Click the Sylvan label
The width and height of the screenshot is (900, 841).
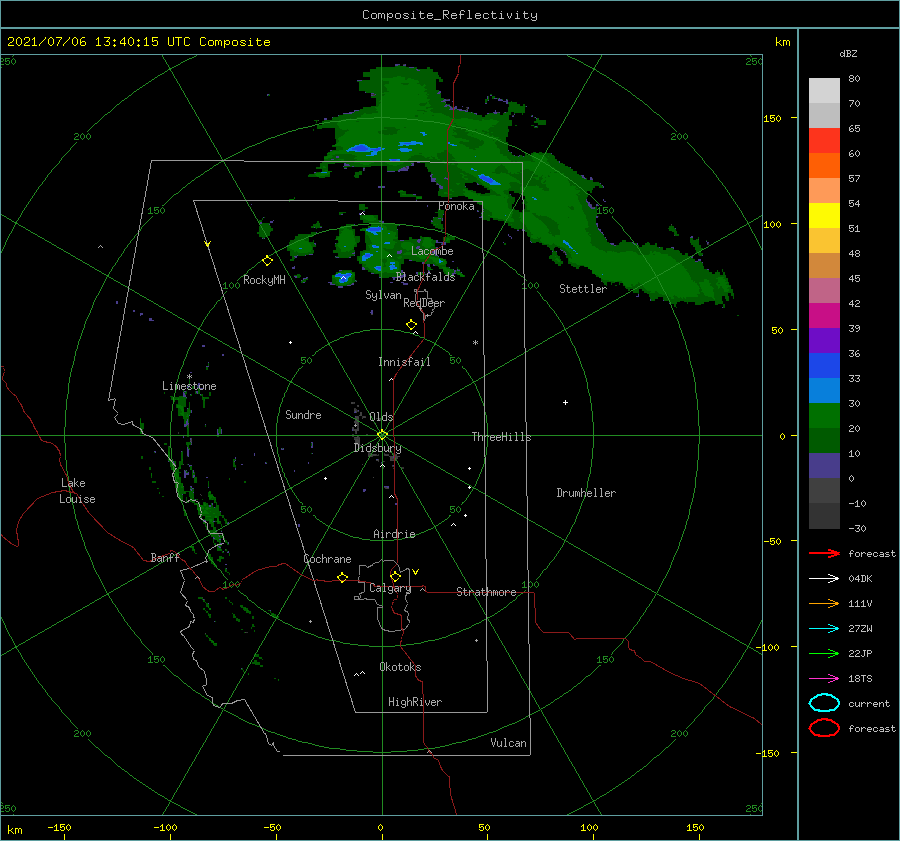383,295
